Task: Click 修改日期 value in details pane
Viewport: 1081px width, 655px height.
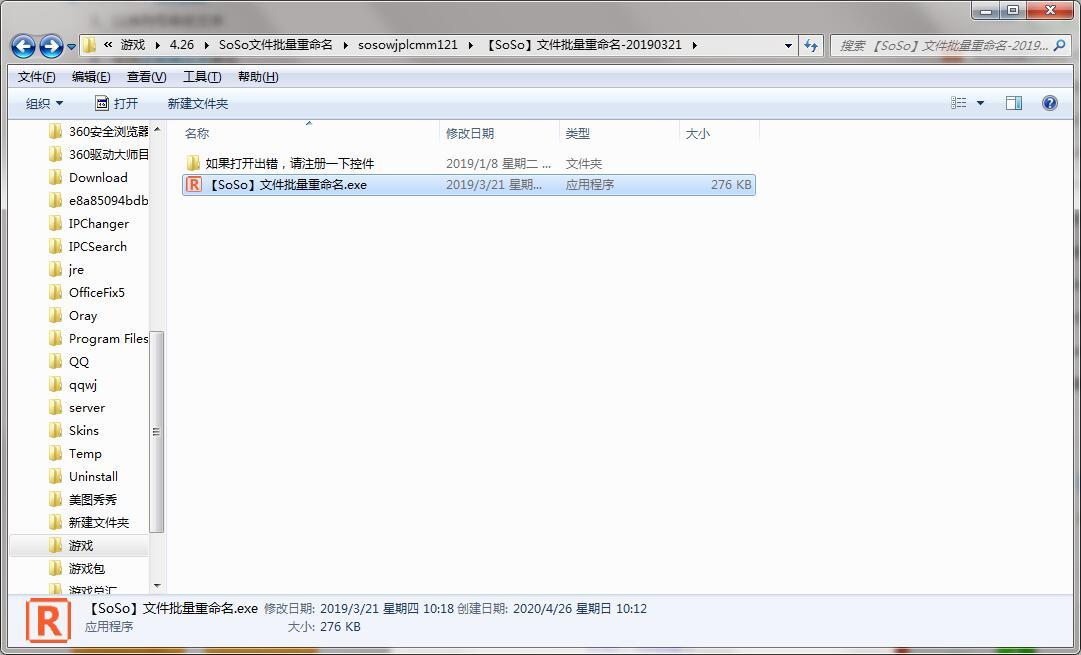Action: [x=387, y=609]
